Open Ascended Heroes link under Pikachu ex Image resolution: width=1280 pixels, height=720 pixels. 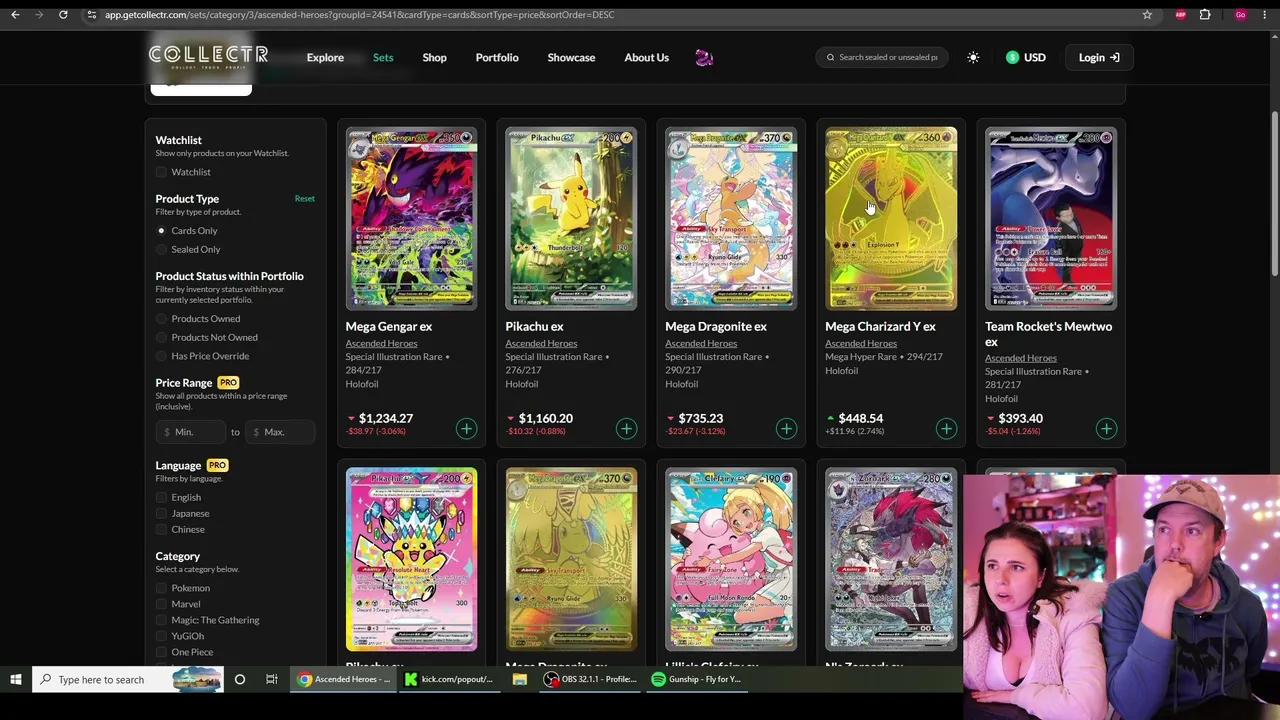[x=541, y=344]
